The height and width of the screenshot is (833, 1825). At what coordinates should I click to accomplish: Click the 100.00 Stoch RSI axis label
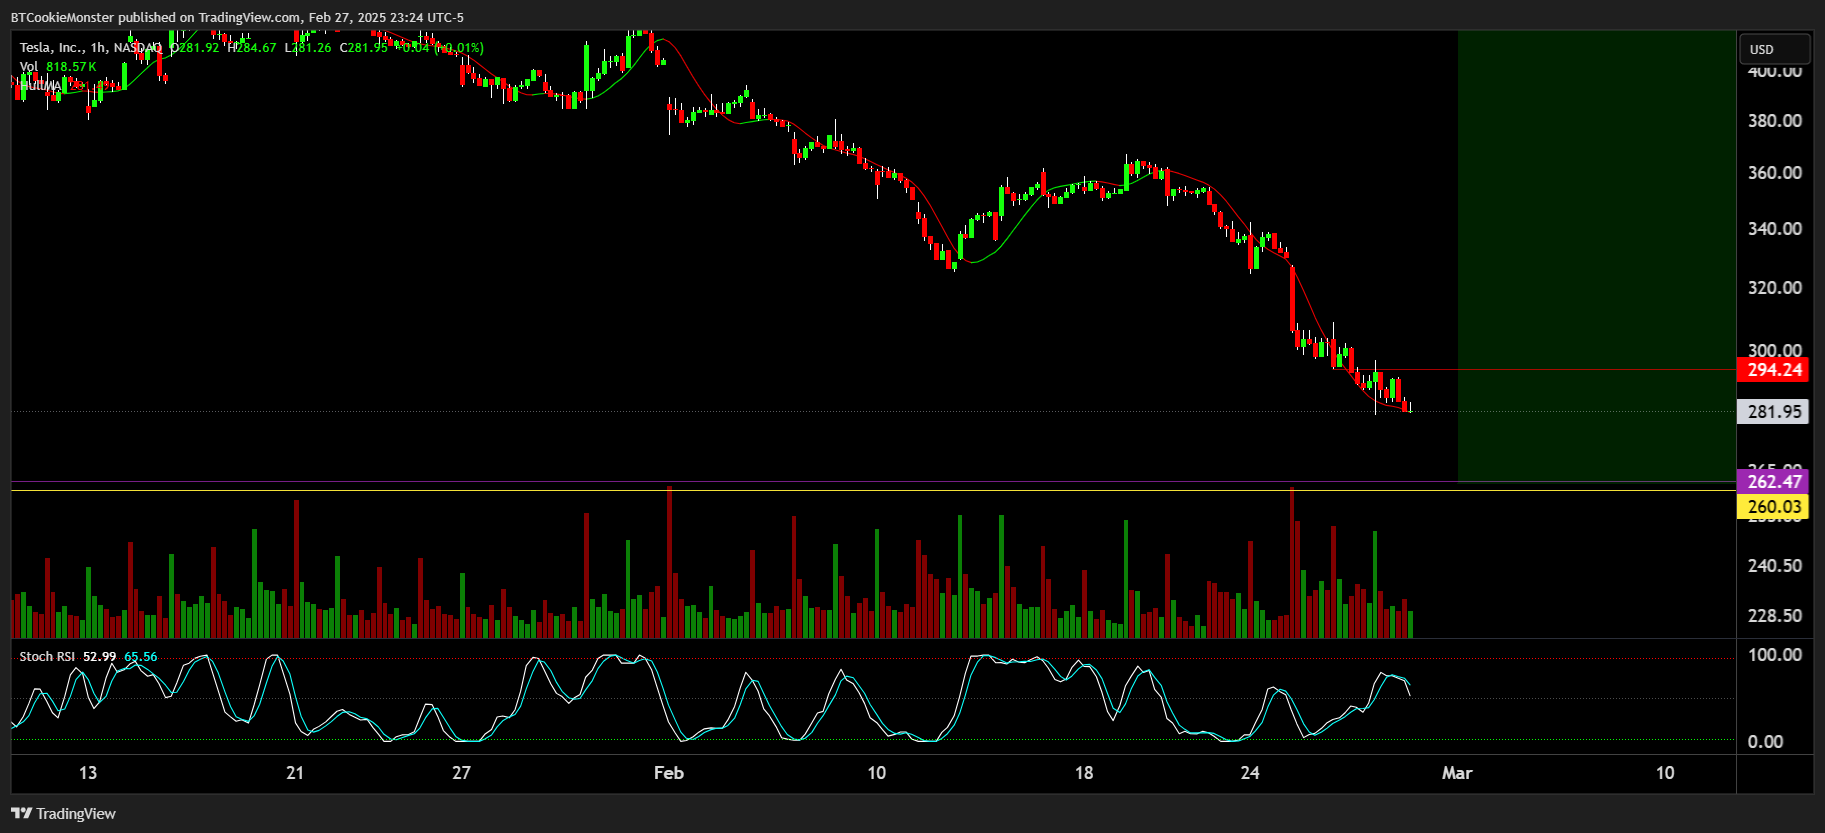point(1774,655)
